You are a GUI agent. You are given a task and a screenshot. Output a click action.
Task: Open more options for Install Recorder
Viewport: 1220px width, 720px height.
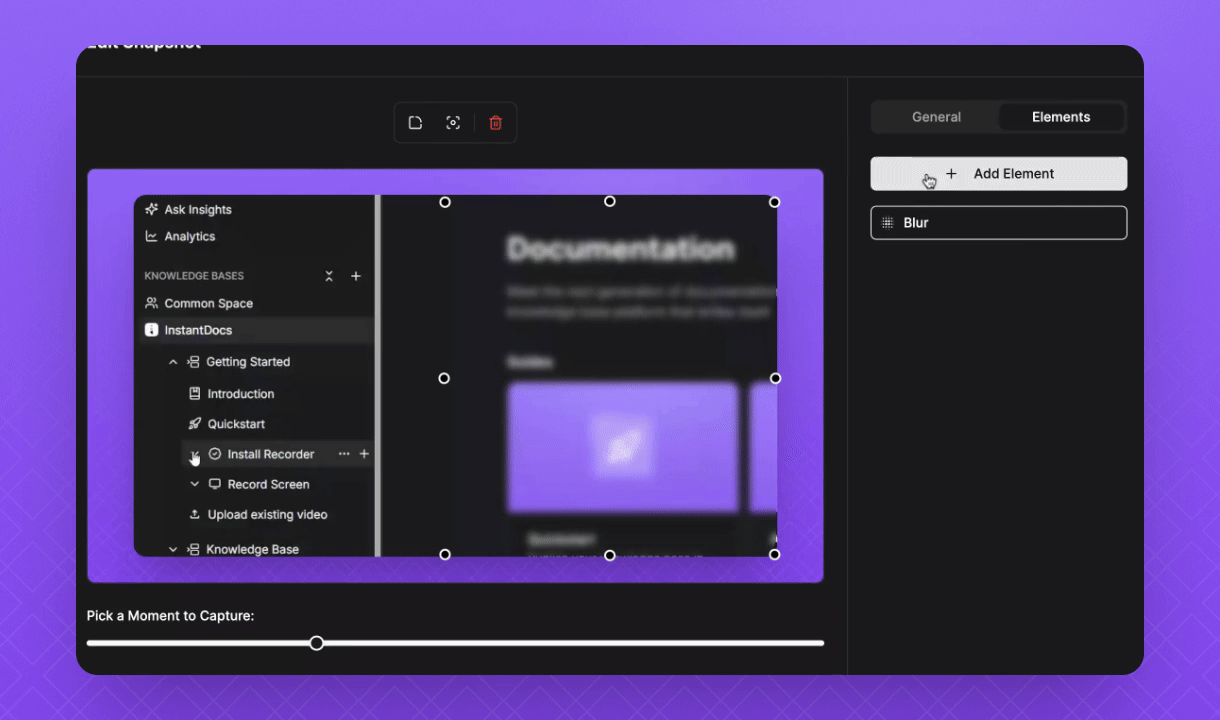click(x=344, y=454)
